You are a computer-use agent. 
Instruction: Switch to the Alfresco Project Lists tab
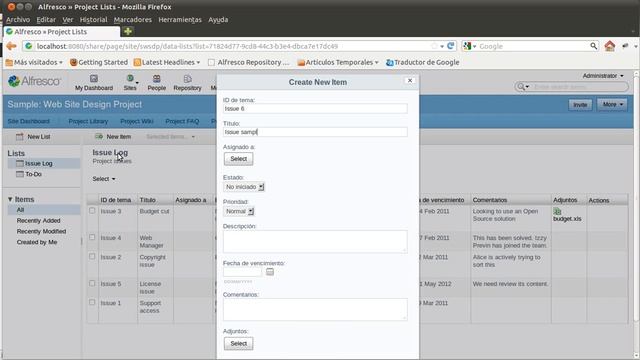(62, 31)
